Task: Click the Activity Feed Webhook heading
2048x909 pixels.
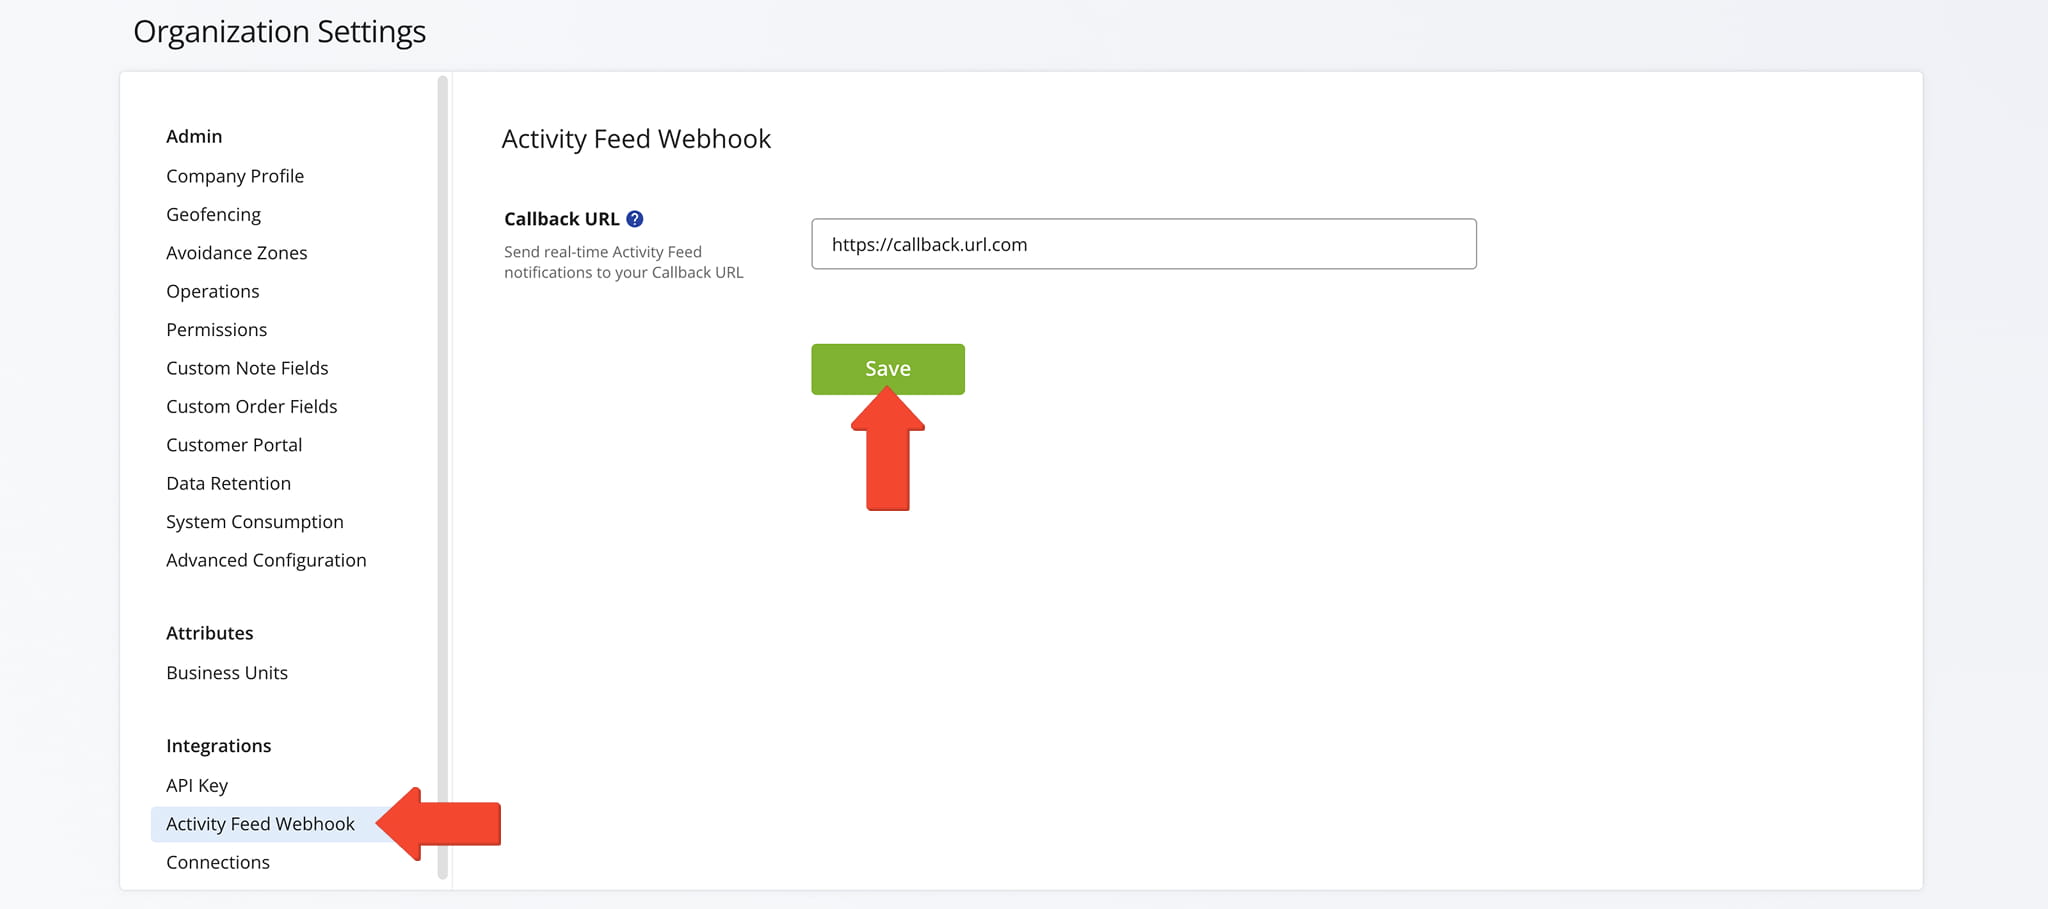Action: coord(636,139)
